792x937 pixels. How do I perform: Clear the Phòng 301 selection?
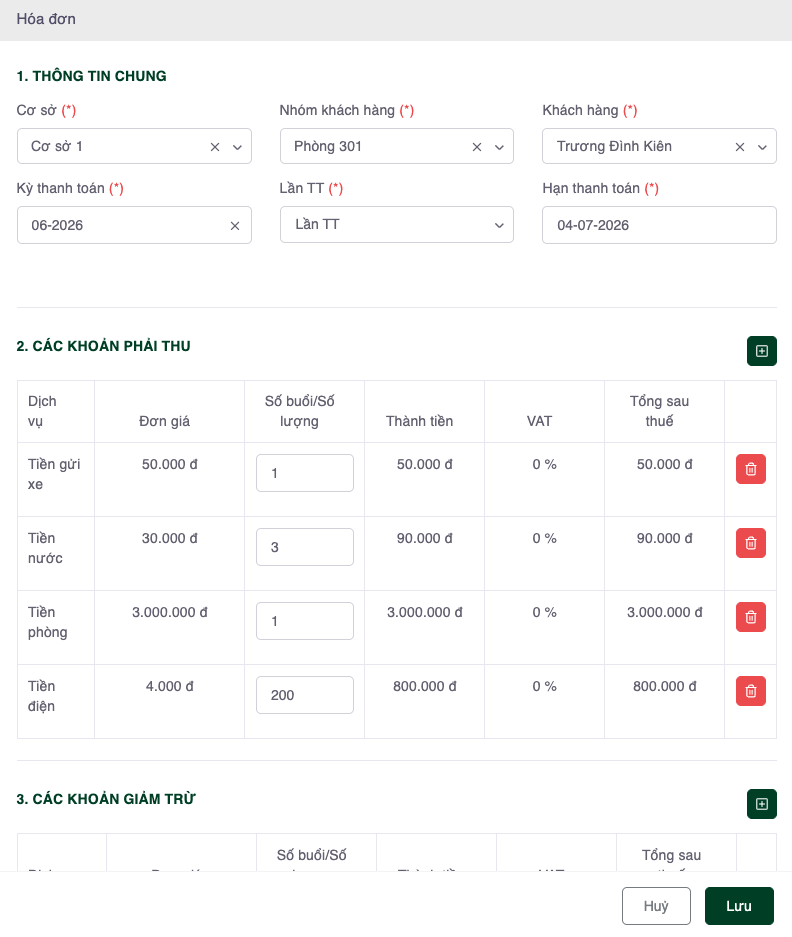477,147
